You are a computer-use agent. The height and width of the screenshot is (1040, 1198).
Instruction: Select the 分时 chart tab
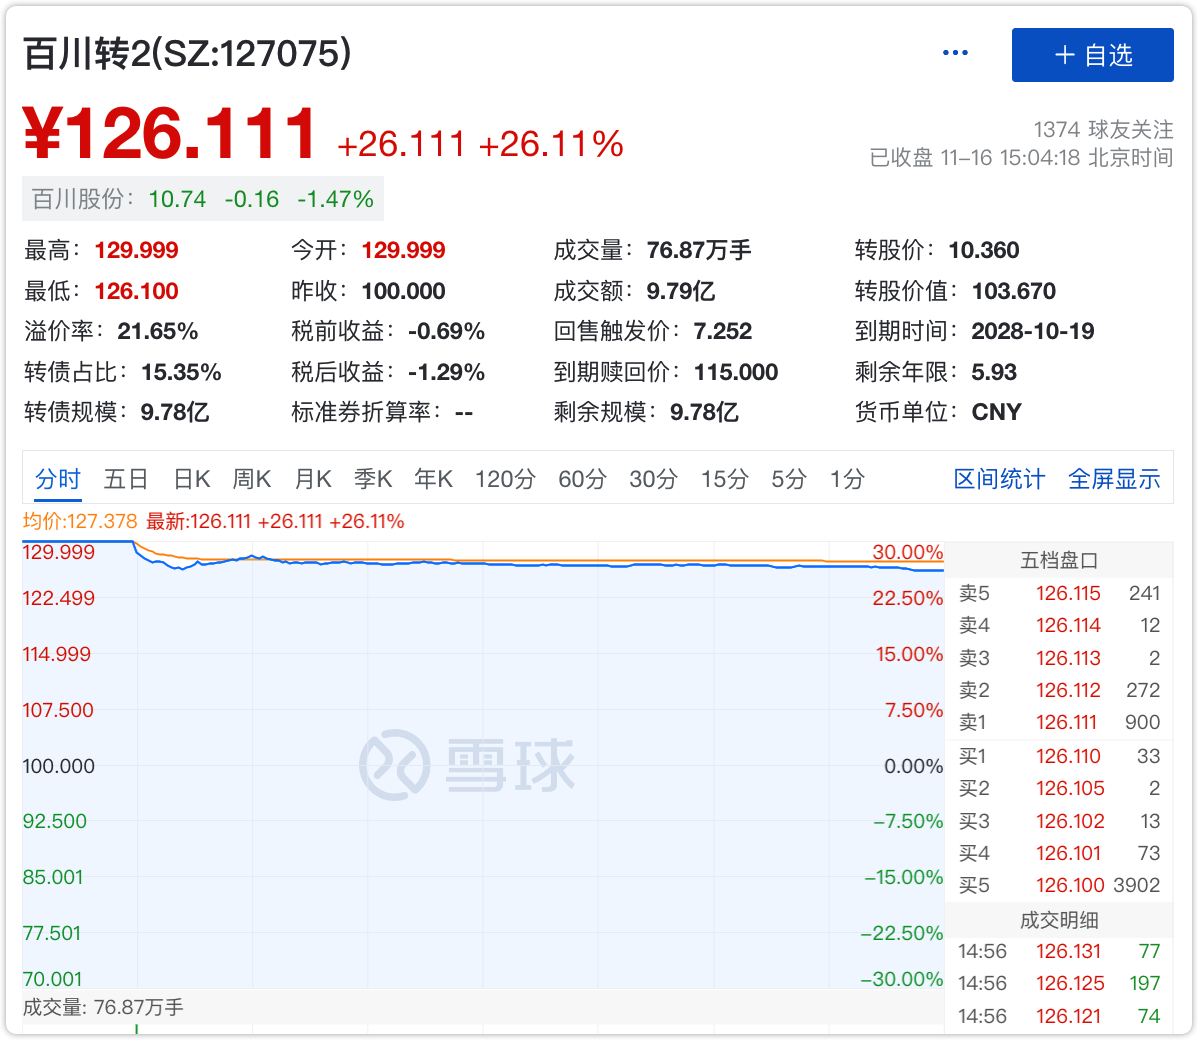pyautogui.click(x=57, y=479)
